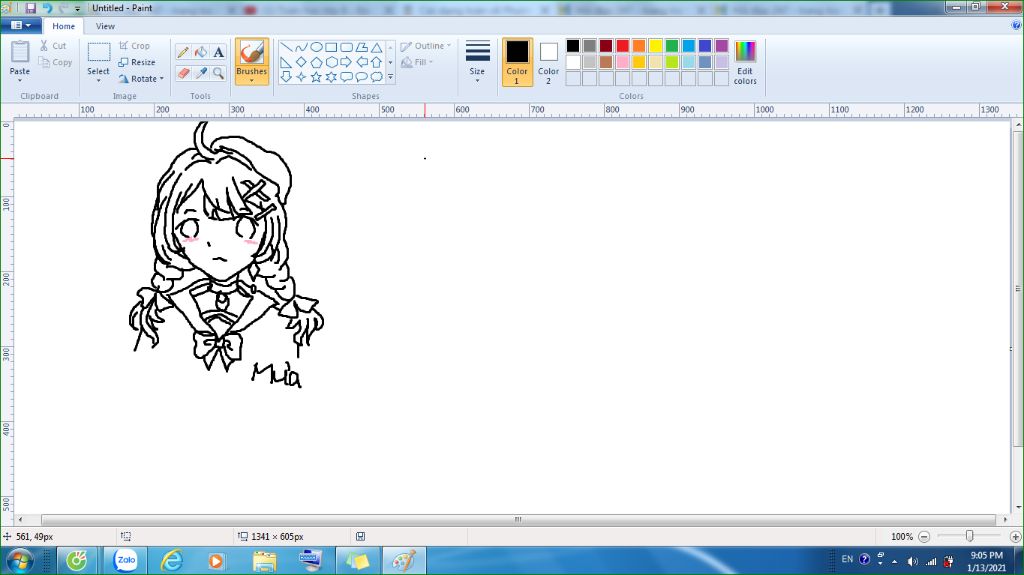Click the Zoom out minus button

pos(924,536)
